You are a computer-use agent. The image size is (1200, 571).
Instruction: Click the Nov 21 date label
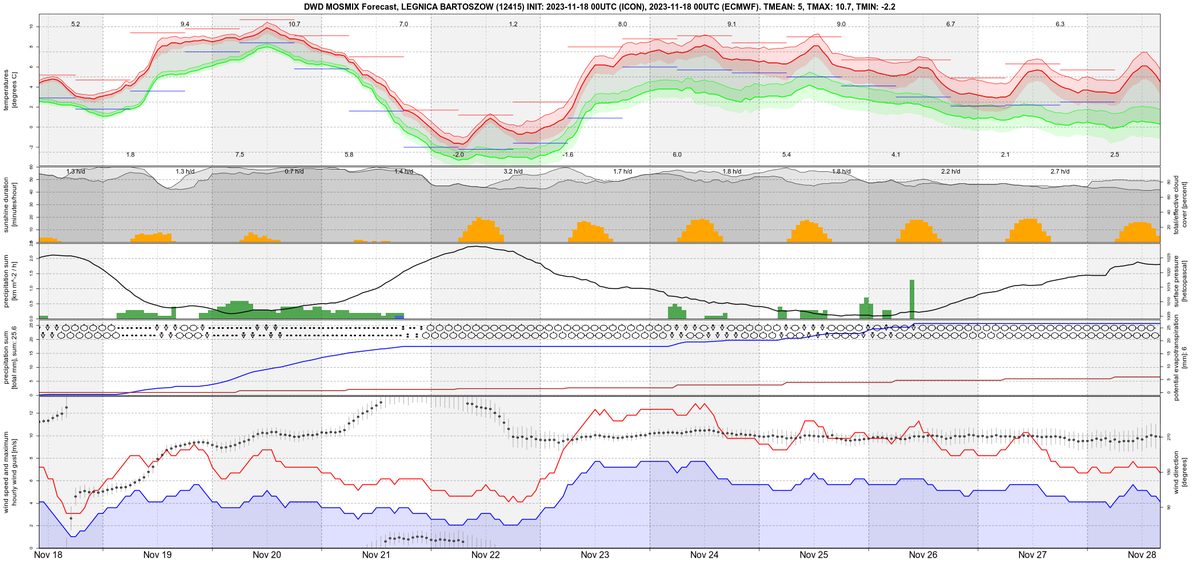point(376,554)
